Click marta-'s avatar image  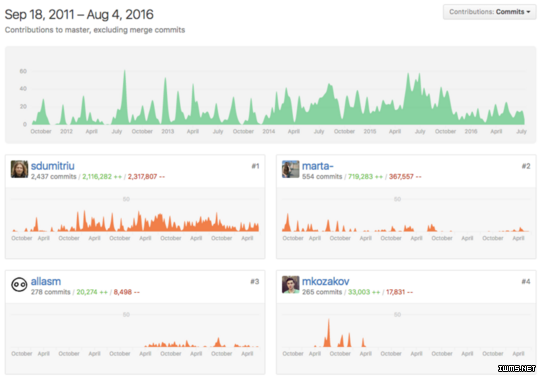tap(290, 169)
